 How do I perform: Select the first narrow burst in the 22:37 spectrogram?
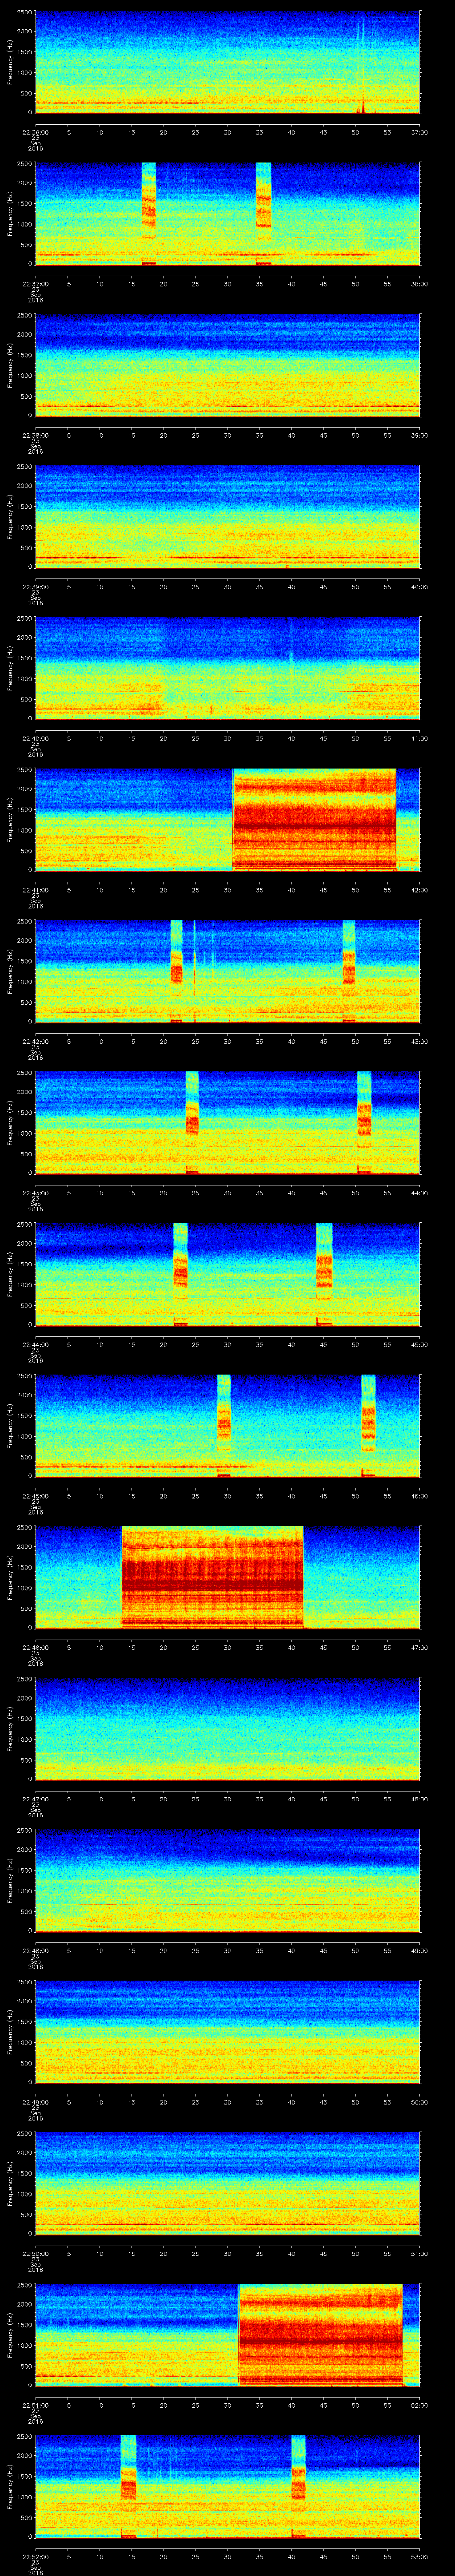tap(149, 212)
